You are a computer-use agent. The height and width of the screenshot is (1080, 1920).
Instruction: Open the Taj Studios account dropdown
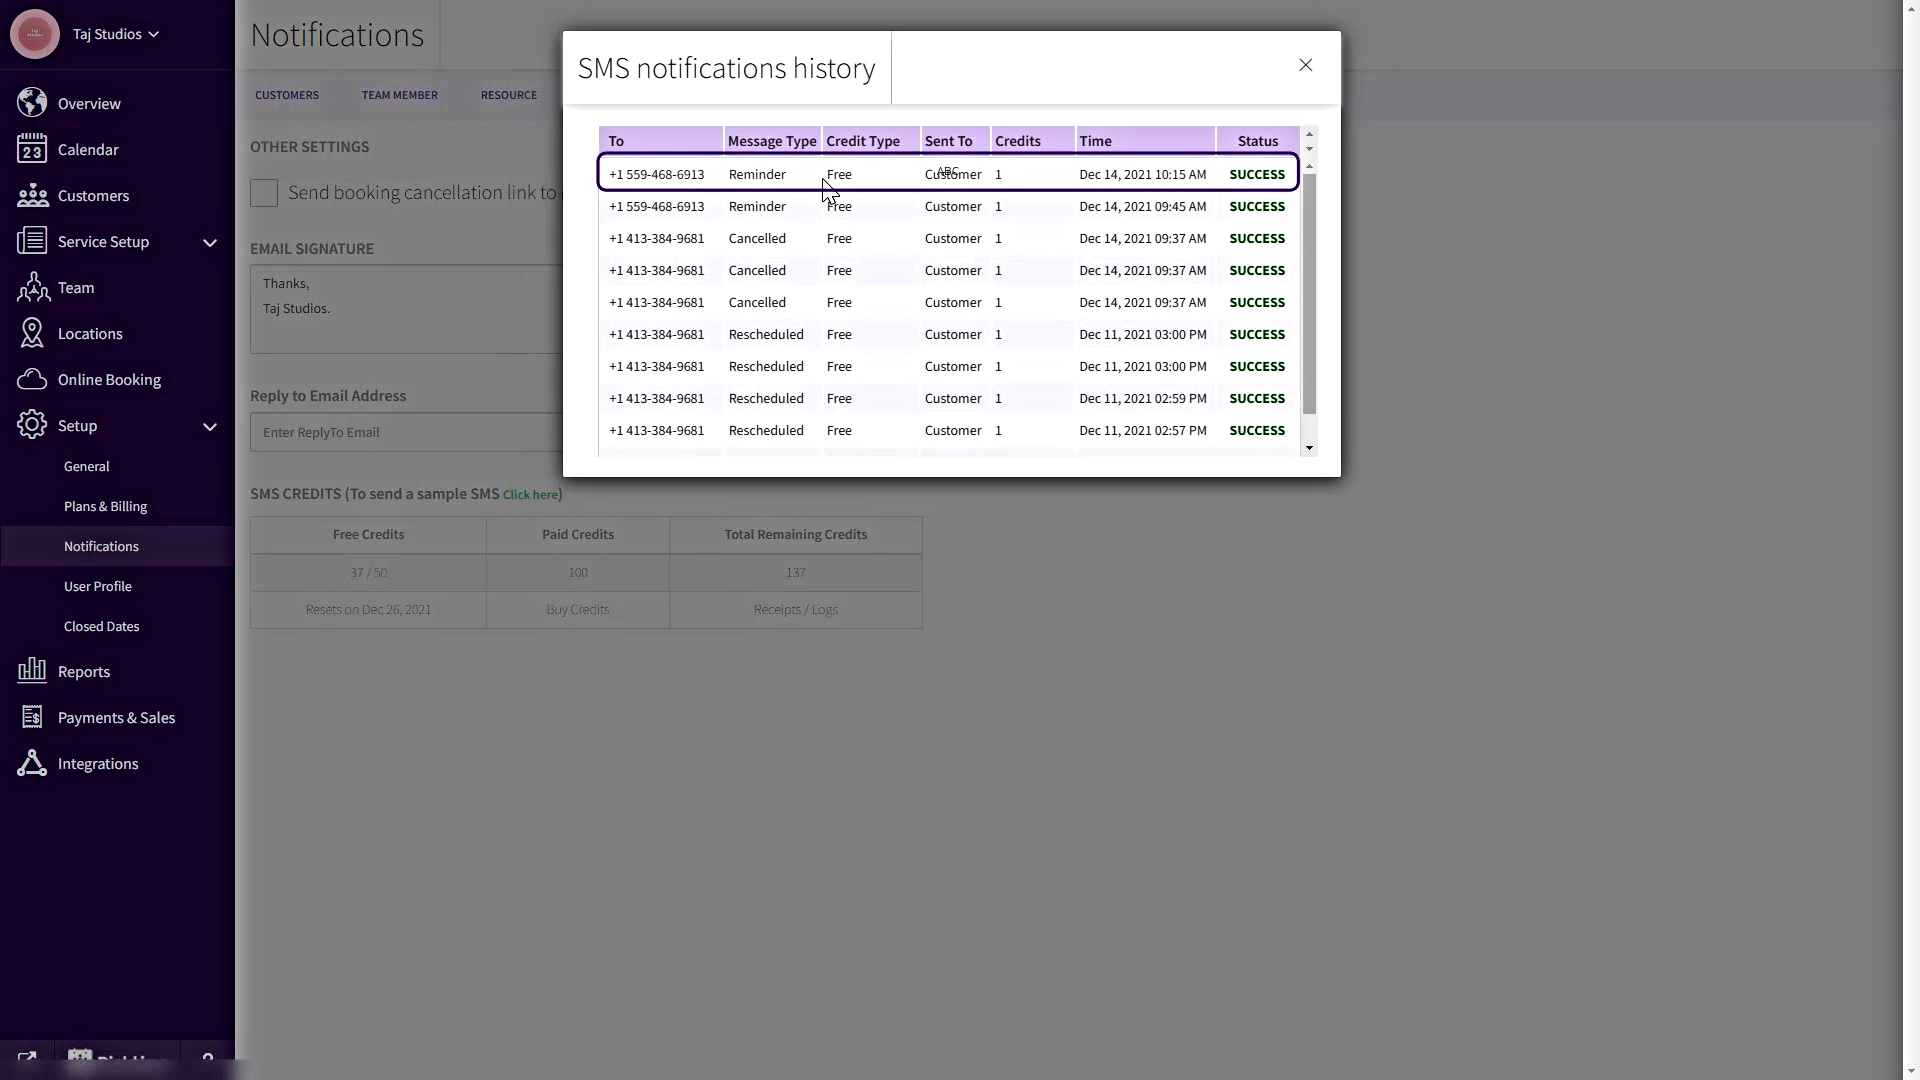pos(116,34)
